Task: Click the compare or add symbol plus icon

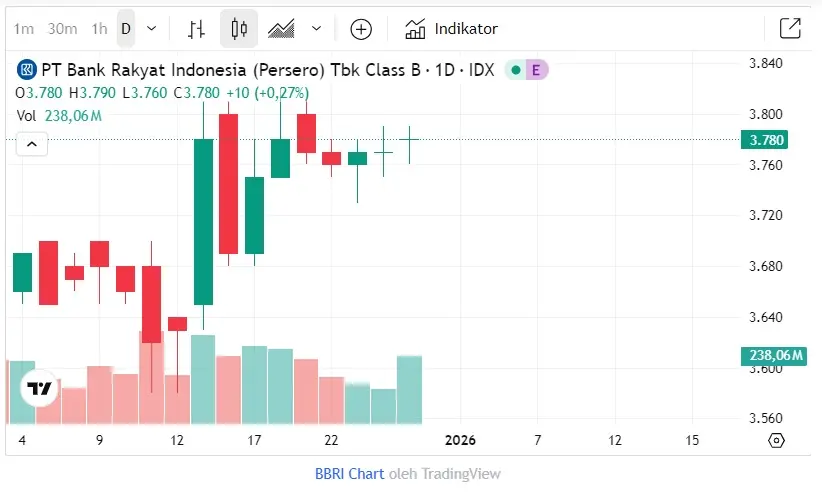Action: (361, 29)
